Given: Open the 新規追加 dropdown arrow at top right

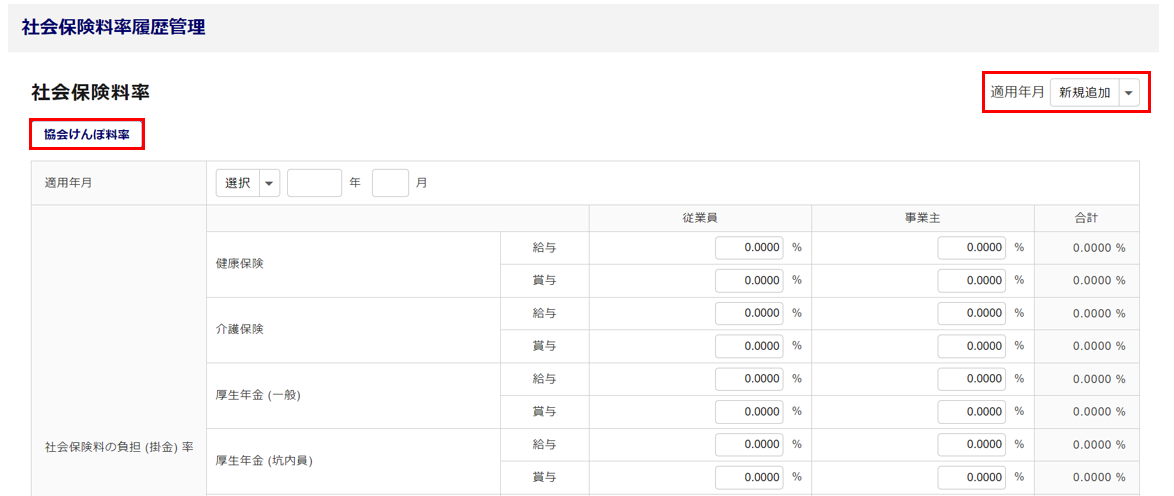Looking at the screenshot, I should (x=1129, y=92).
